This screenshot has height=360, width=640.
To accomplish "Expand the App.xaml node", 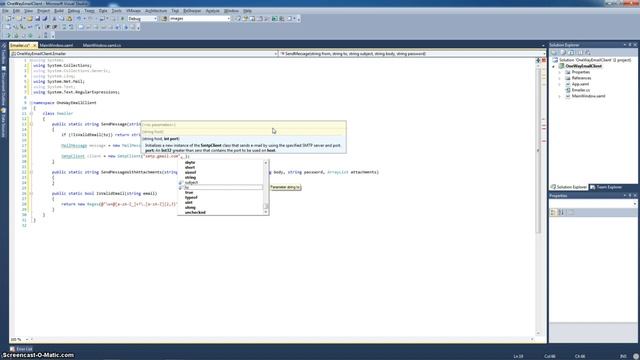I will pyautogui.click(x=560, y=84).
